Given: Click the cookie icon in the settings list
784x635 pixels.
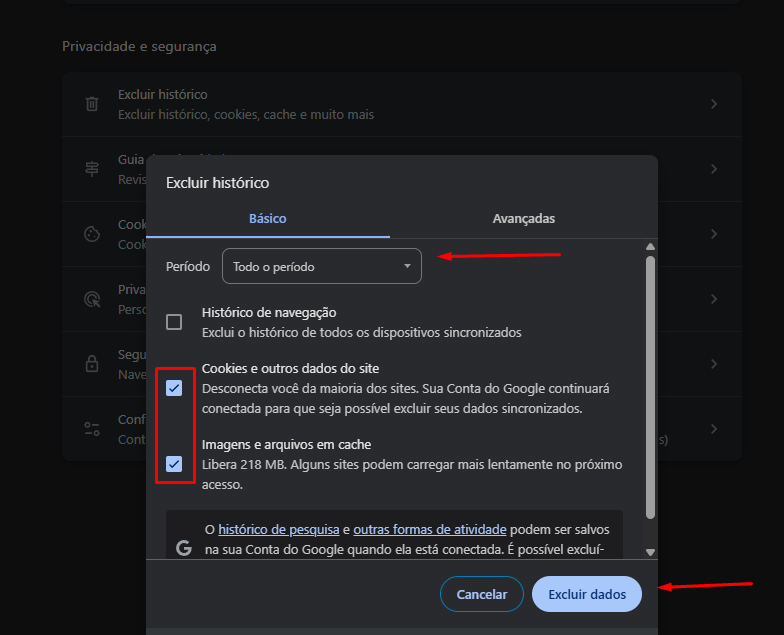Looking at the screenshot, I should click(x=92, y=234).
